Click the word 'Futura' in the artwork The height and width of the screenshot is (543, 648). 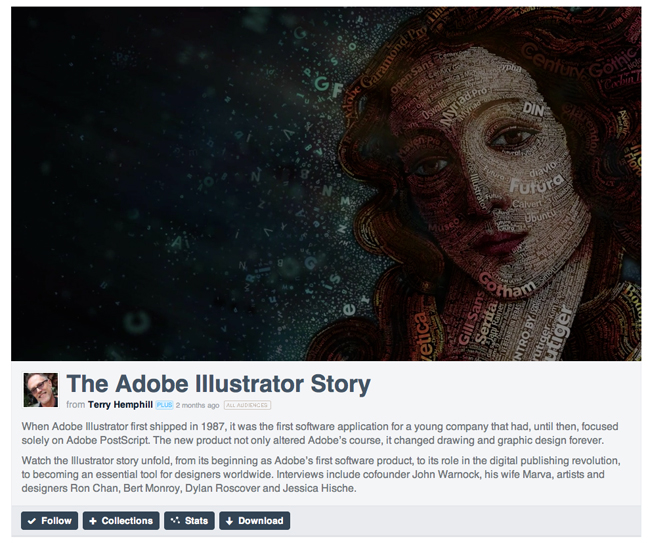click(x=529, y=186)
